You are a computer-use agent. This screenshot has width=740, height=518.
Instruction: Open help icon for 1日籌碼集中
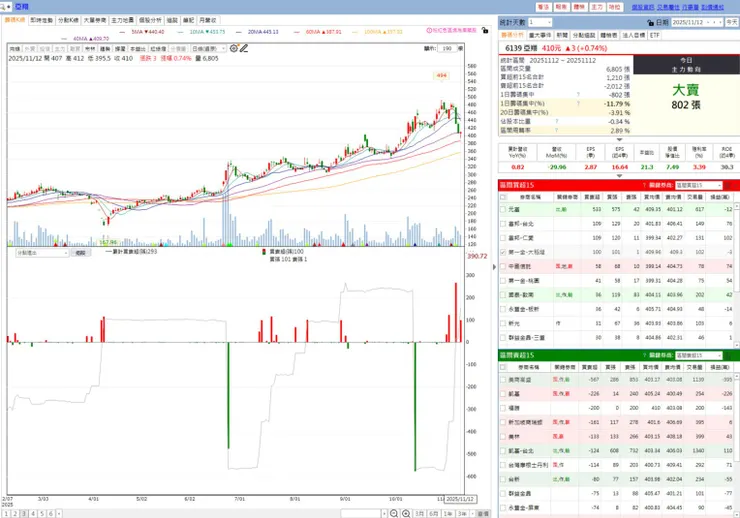coord(578,95)
